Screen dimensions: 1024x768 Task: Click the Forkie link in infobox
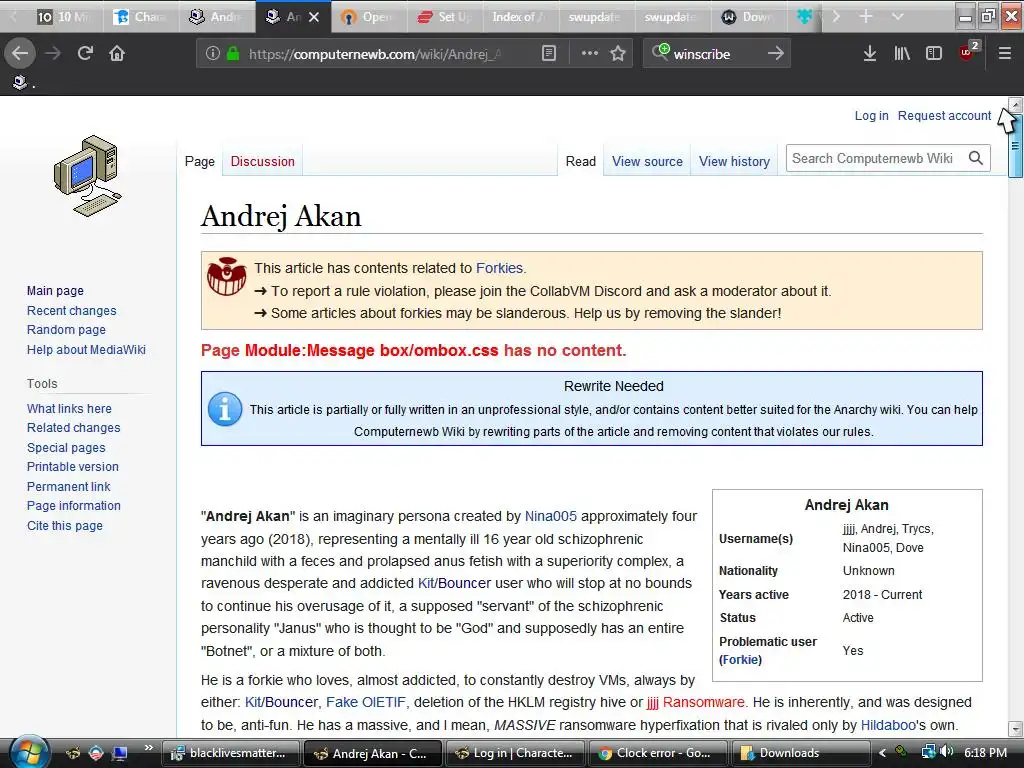741,660
